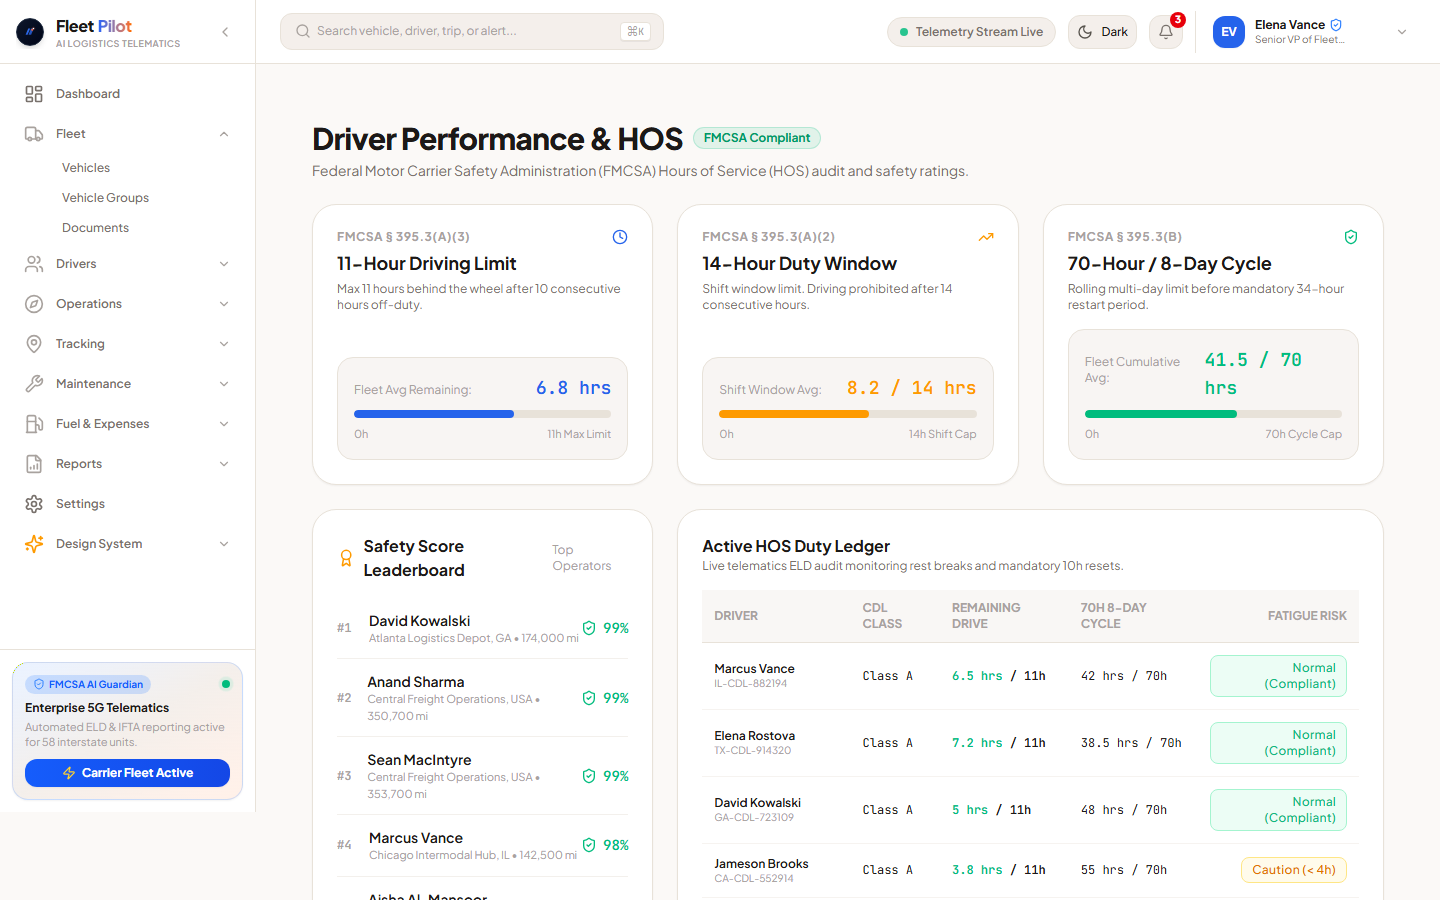Collapse the sidebar with the left chevron
1440x900 pixels.
pos(225,32)
